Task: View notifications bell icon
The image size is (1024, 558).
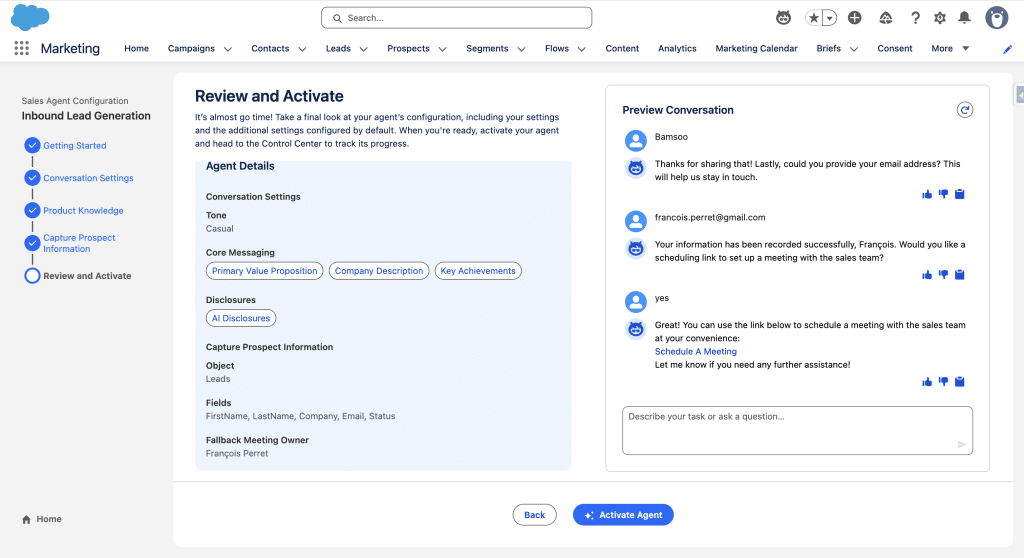Action: point(964,18)
